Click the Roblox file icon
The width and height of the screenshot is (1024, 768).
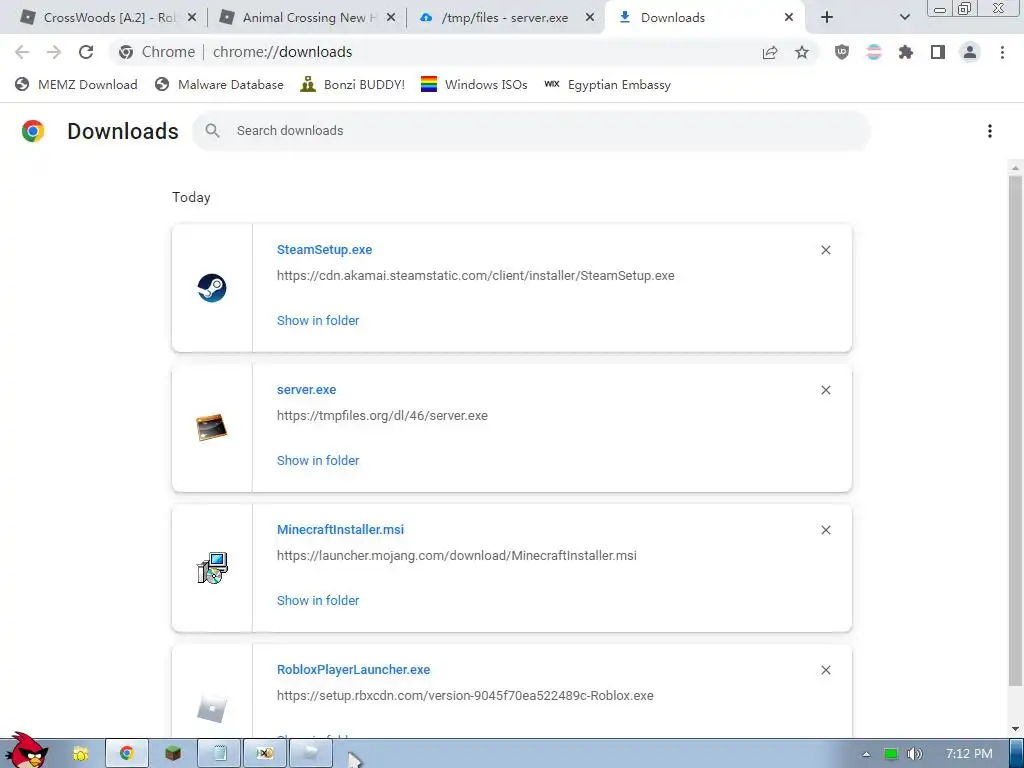[212, 709]
